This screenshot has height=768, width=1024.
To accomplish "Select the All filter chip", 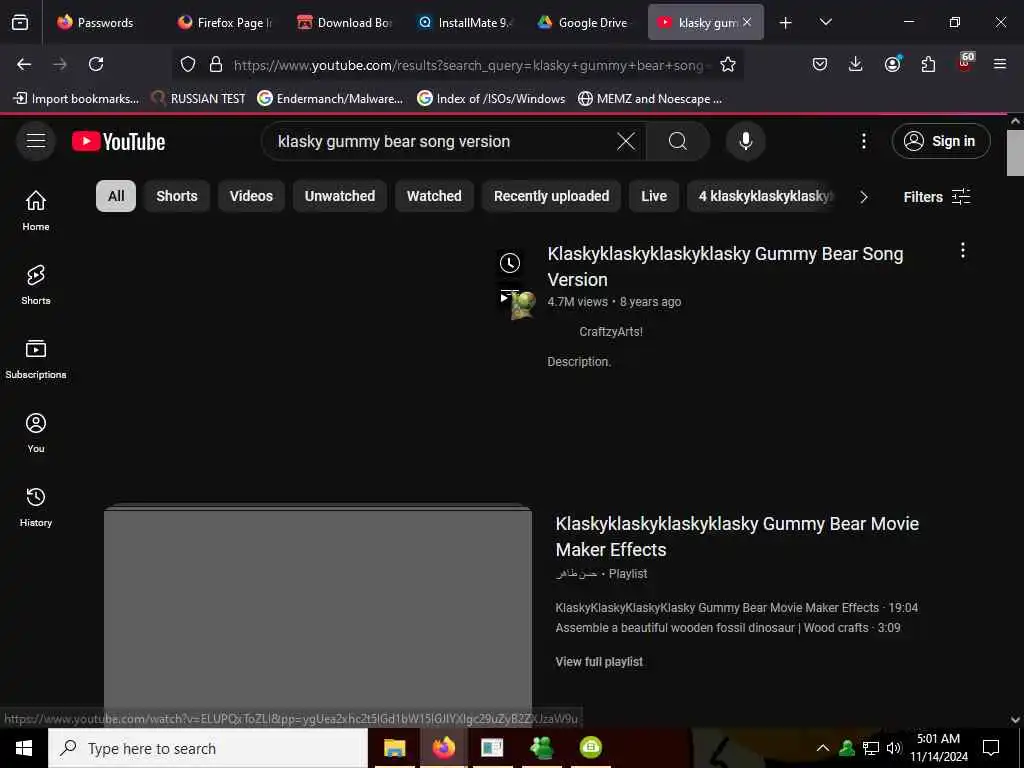I will [x=116, y=196].
